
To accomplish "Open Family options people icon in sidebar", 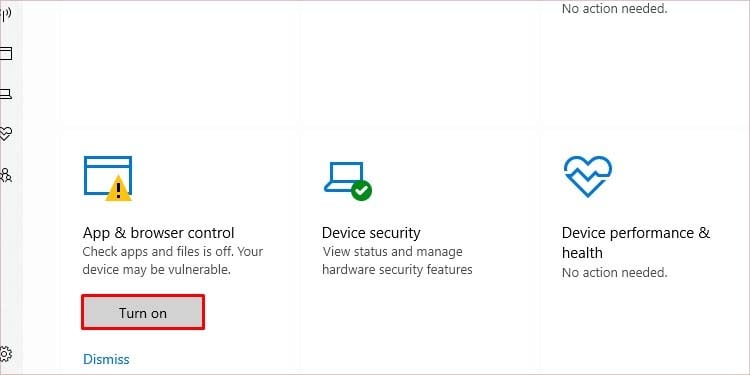I will pyautogui.click(x=6, y=175).
